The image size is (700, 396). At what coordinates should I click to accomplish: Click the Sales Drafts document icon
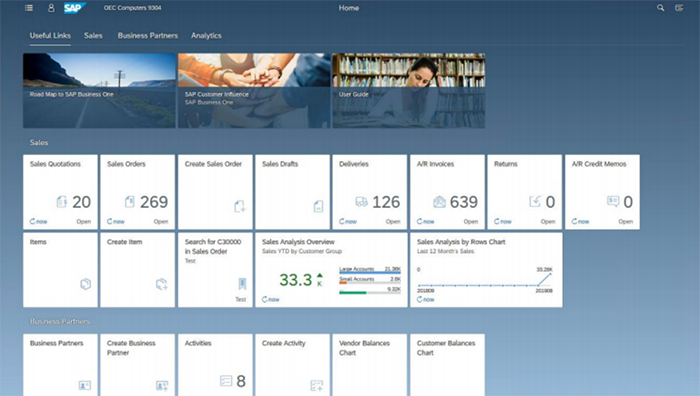tap(318, 206)
